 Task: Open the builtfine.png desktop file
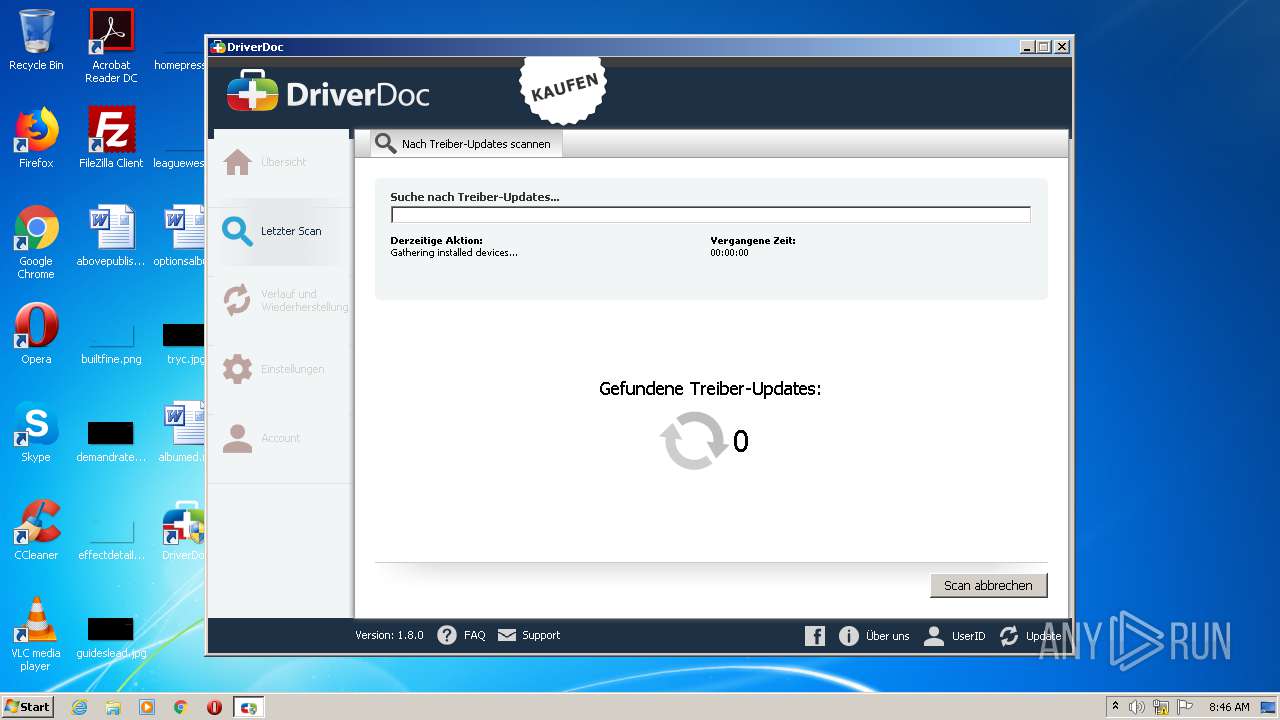click(111, 342)
